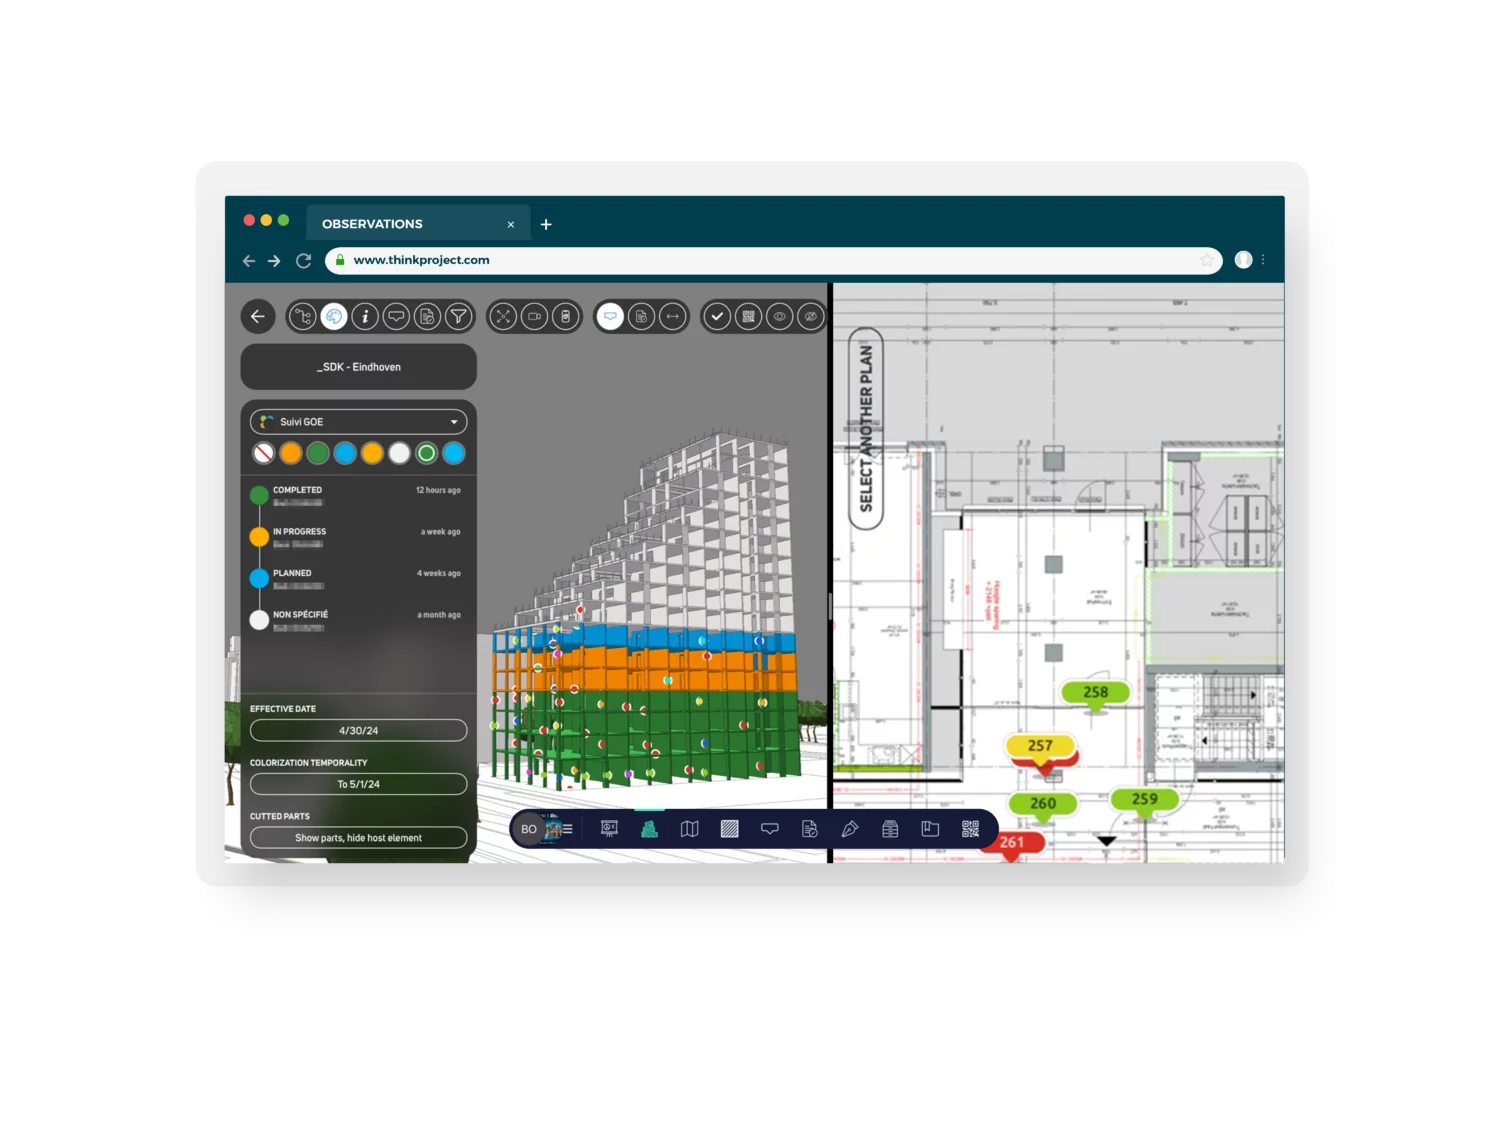1500x1125 pixels.
Task: Click the funnel filter icon in top toolbar
Action: [458, 317]
